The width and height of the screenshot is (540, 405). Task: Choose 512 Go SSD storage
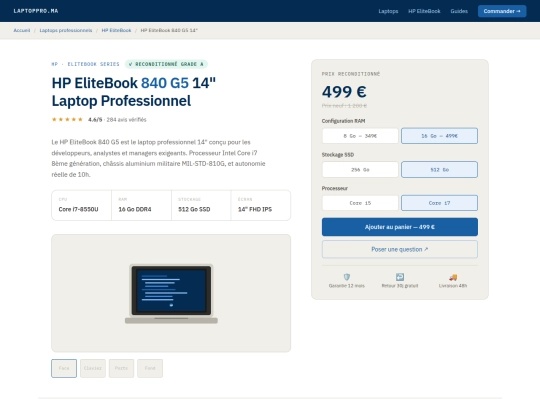coord(439,169)
